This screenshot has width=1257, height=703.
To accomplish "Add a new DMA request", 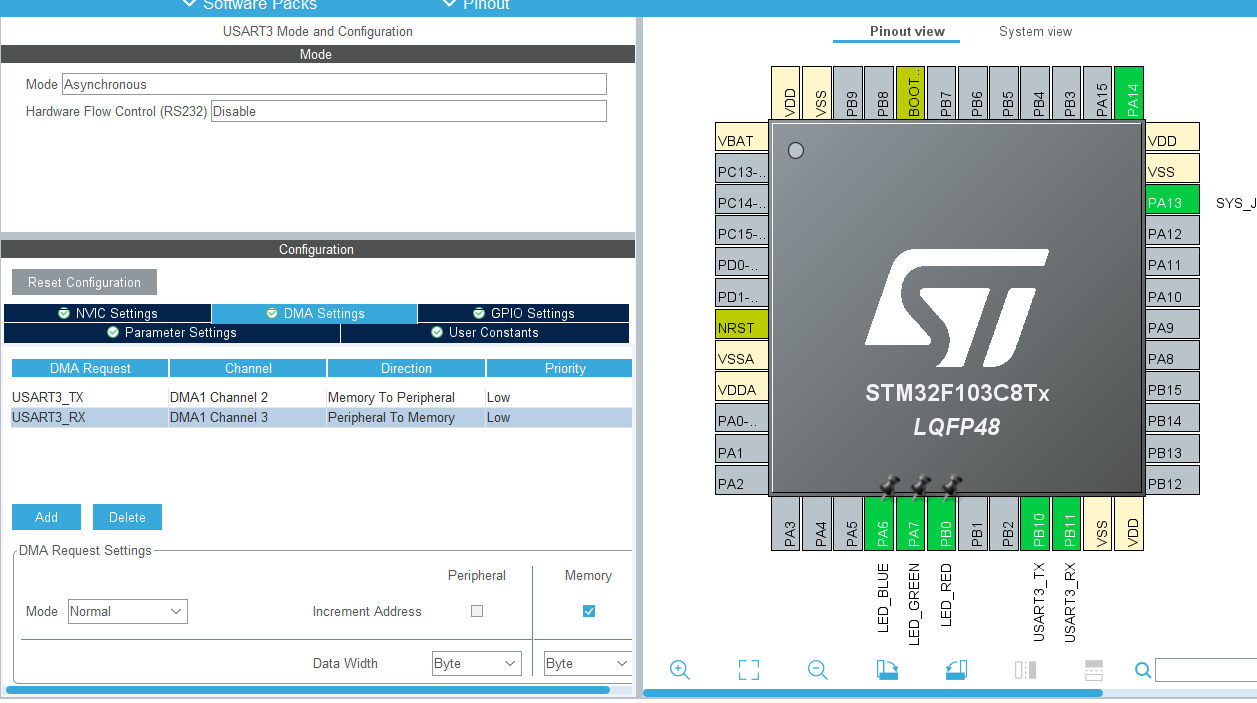I will [46, 517].
